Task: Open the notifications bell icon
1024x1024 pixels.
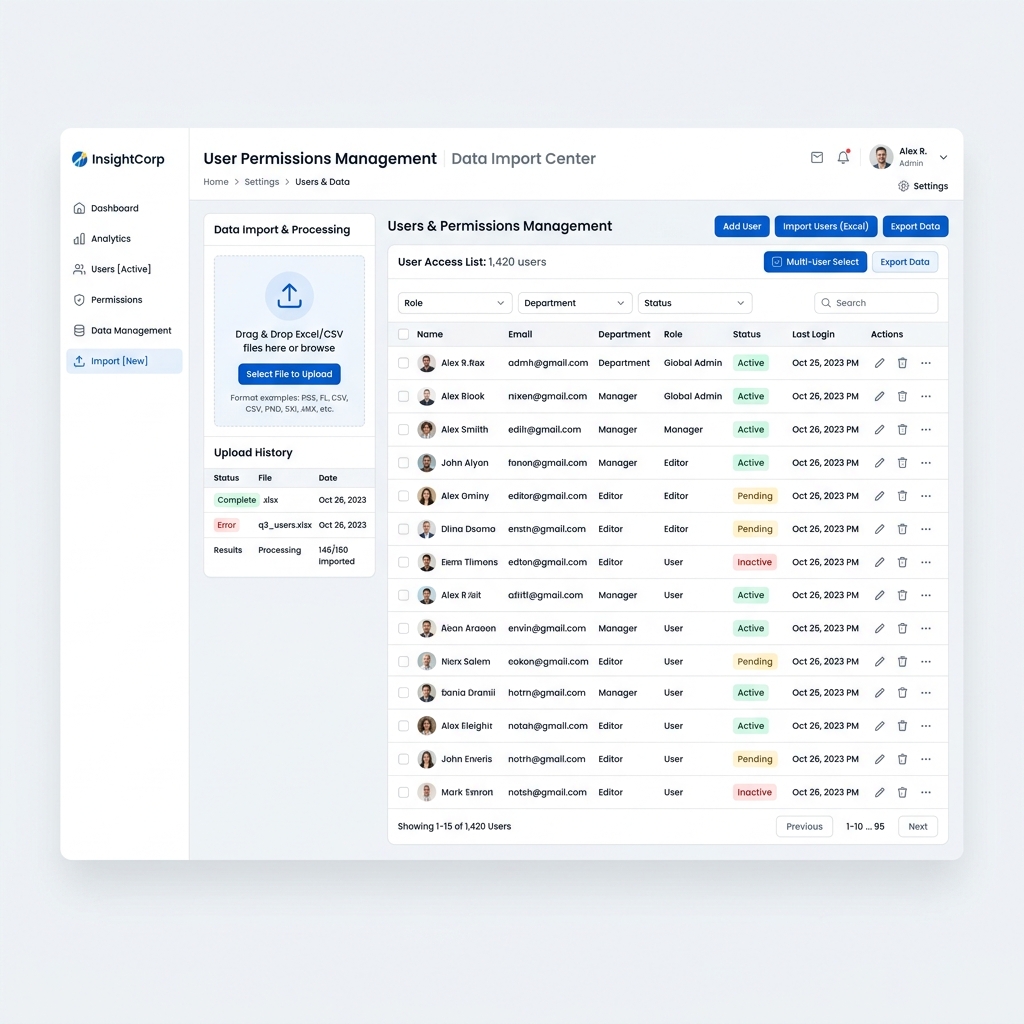Action: coord(843,158)
